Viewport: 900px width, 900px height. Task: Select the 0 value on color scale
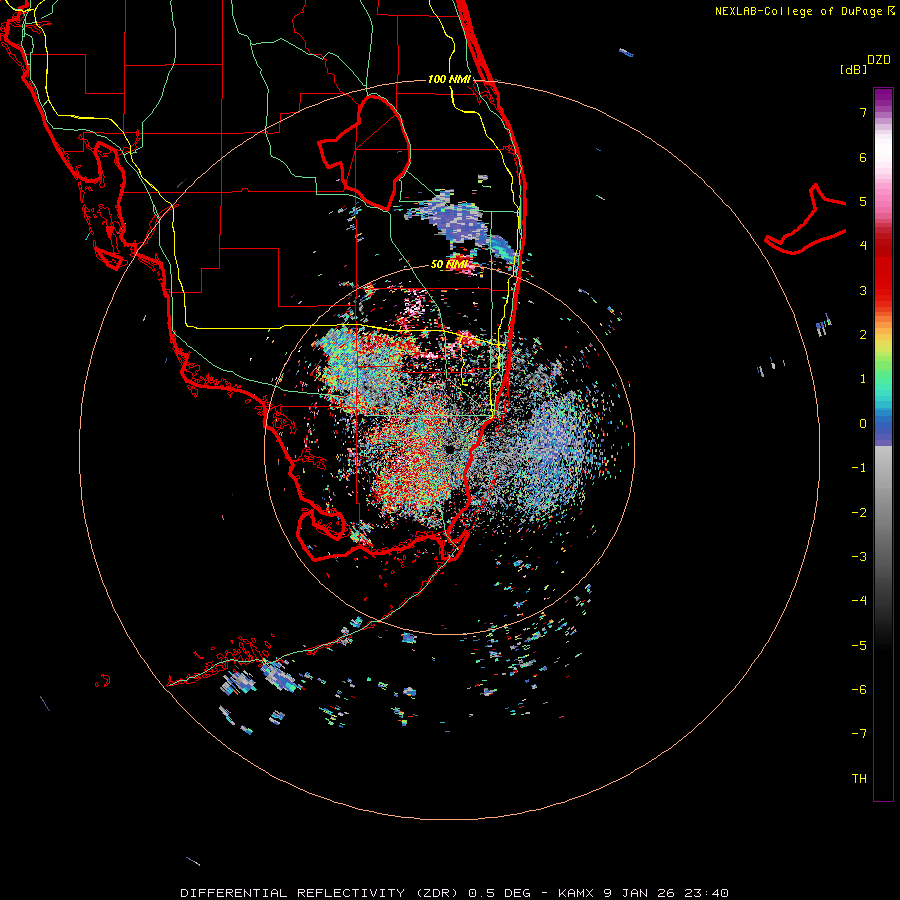pos(862,424)
